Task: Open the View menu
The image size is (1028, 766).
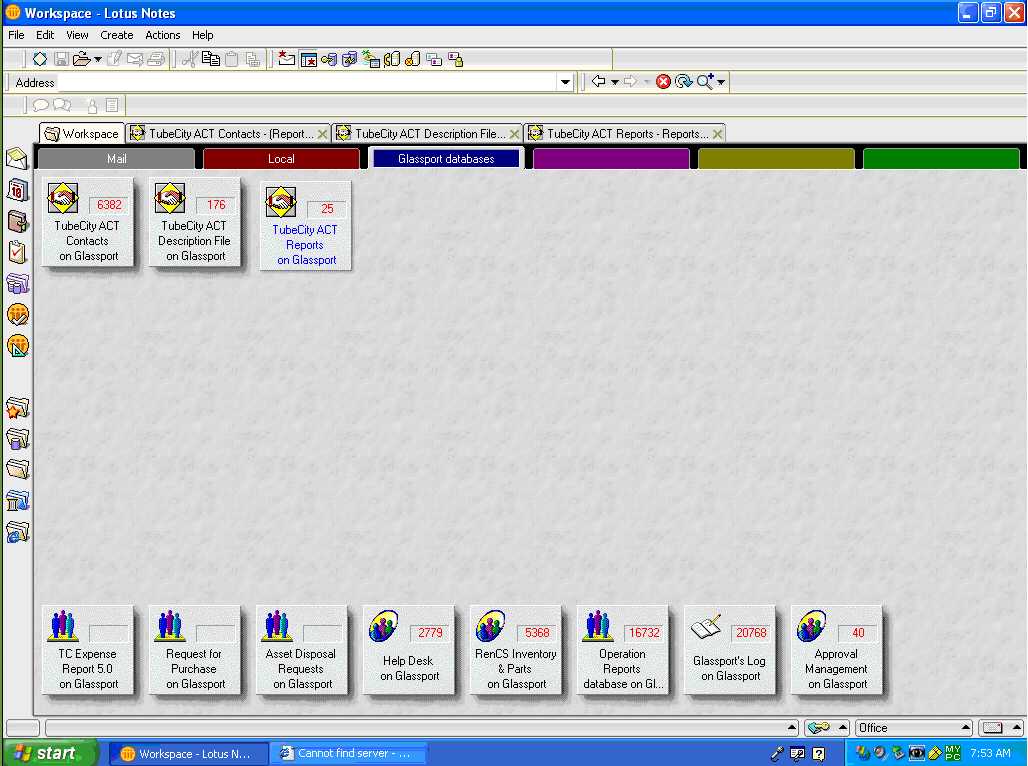Action: 77,35
